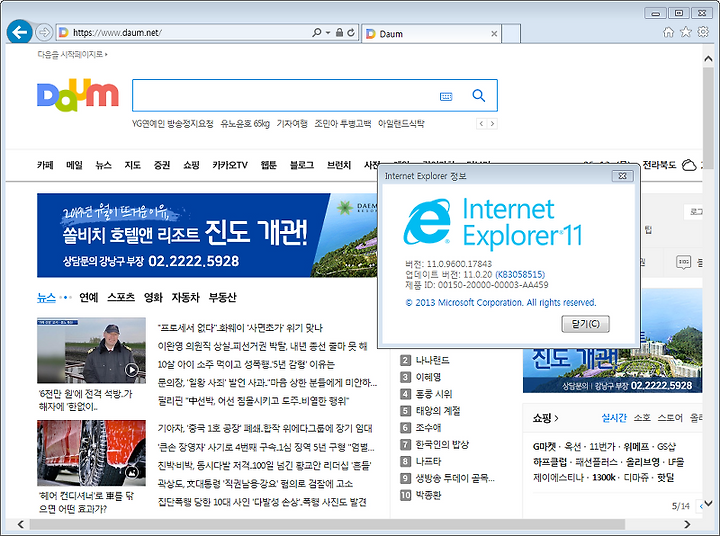
Task: Click the blue search magnifier button
Action: (x=479, y=96)
